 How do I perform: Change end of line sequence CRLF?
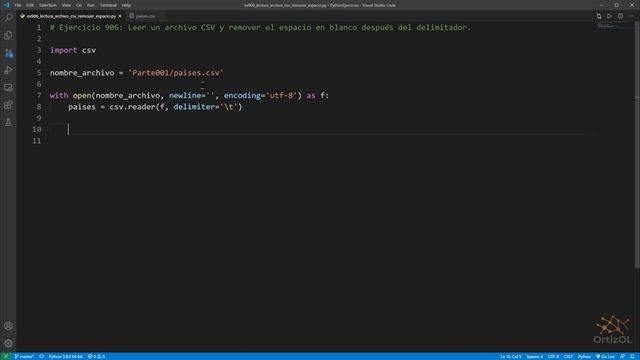[568, 356]
